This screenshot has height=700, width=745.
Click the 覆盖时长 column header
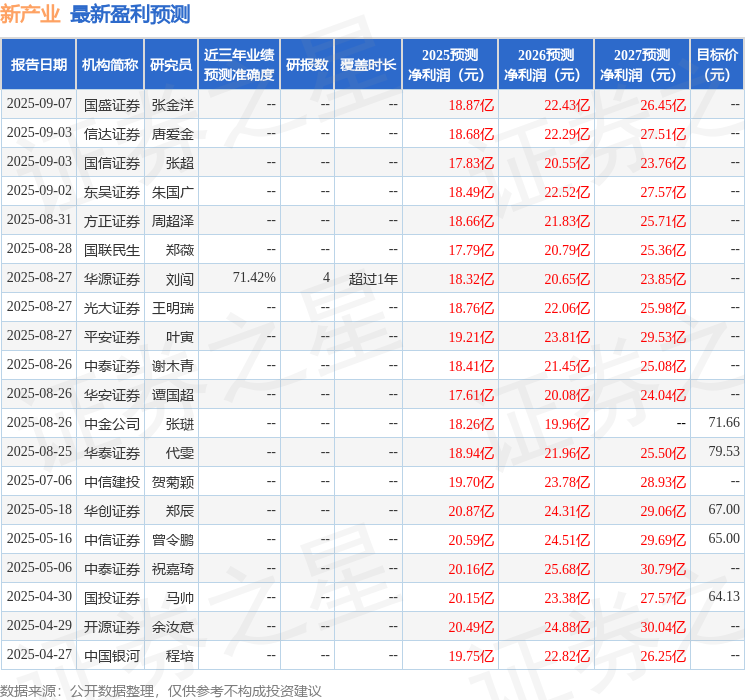tap(368, 64)
